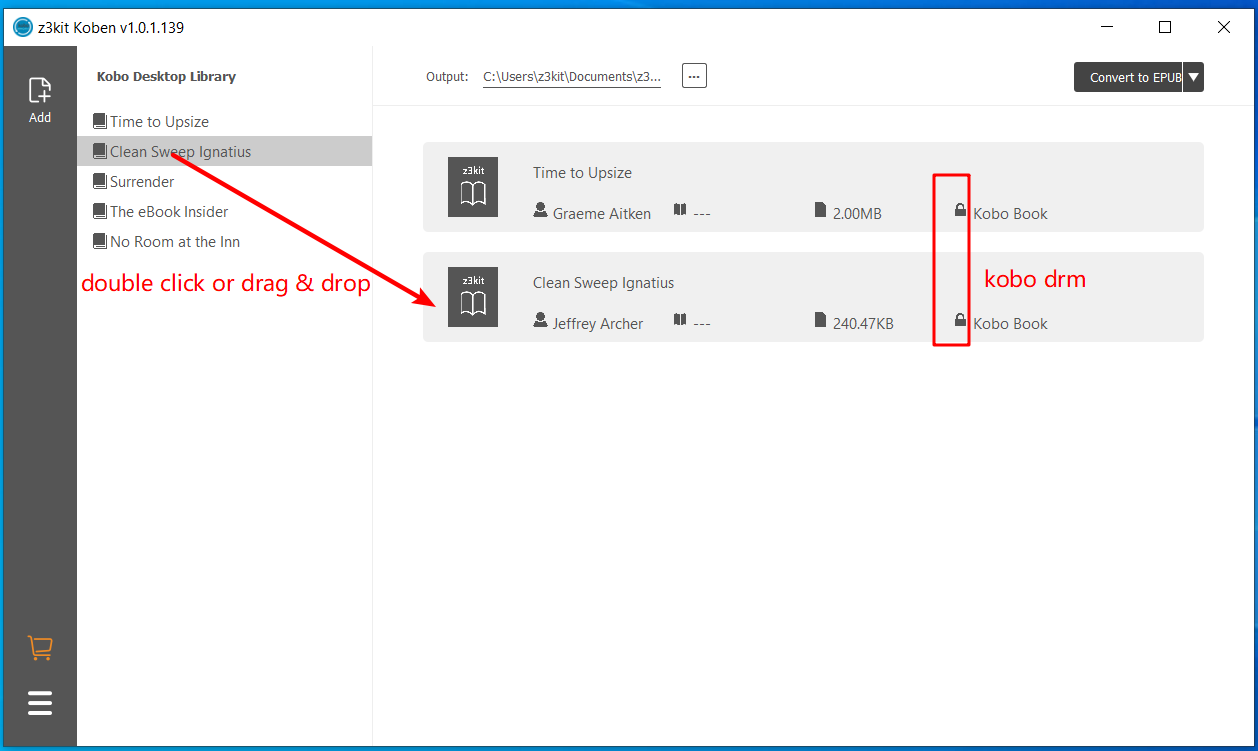Viewport: 1258px width, 751px height.
Task: Click the 240.47KB file size value
Action: coord(863,324)
